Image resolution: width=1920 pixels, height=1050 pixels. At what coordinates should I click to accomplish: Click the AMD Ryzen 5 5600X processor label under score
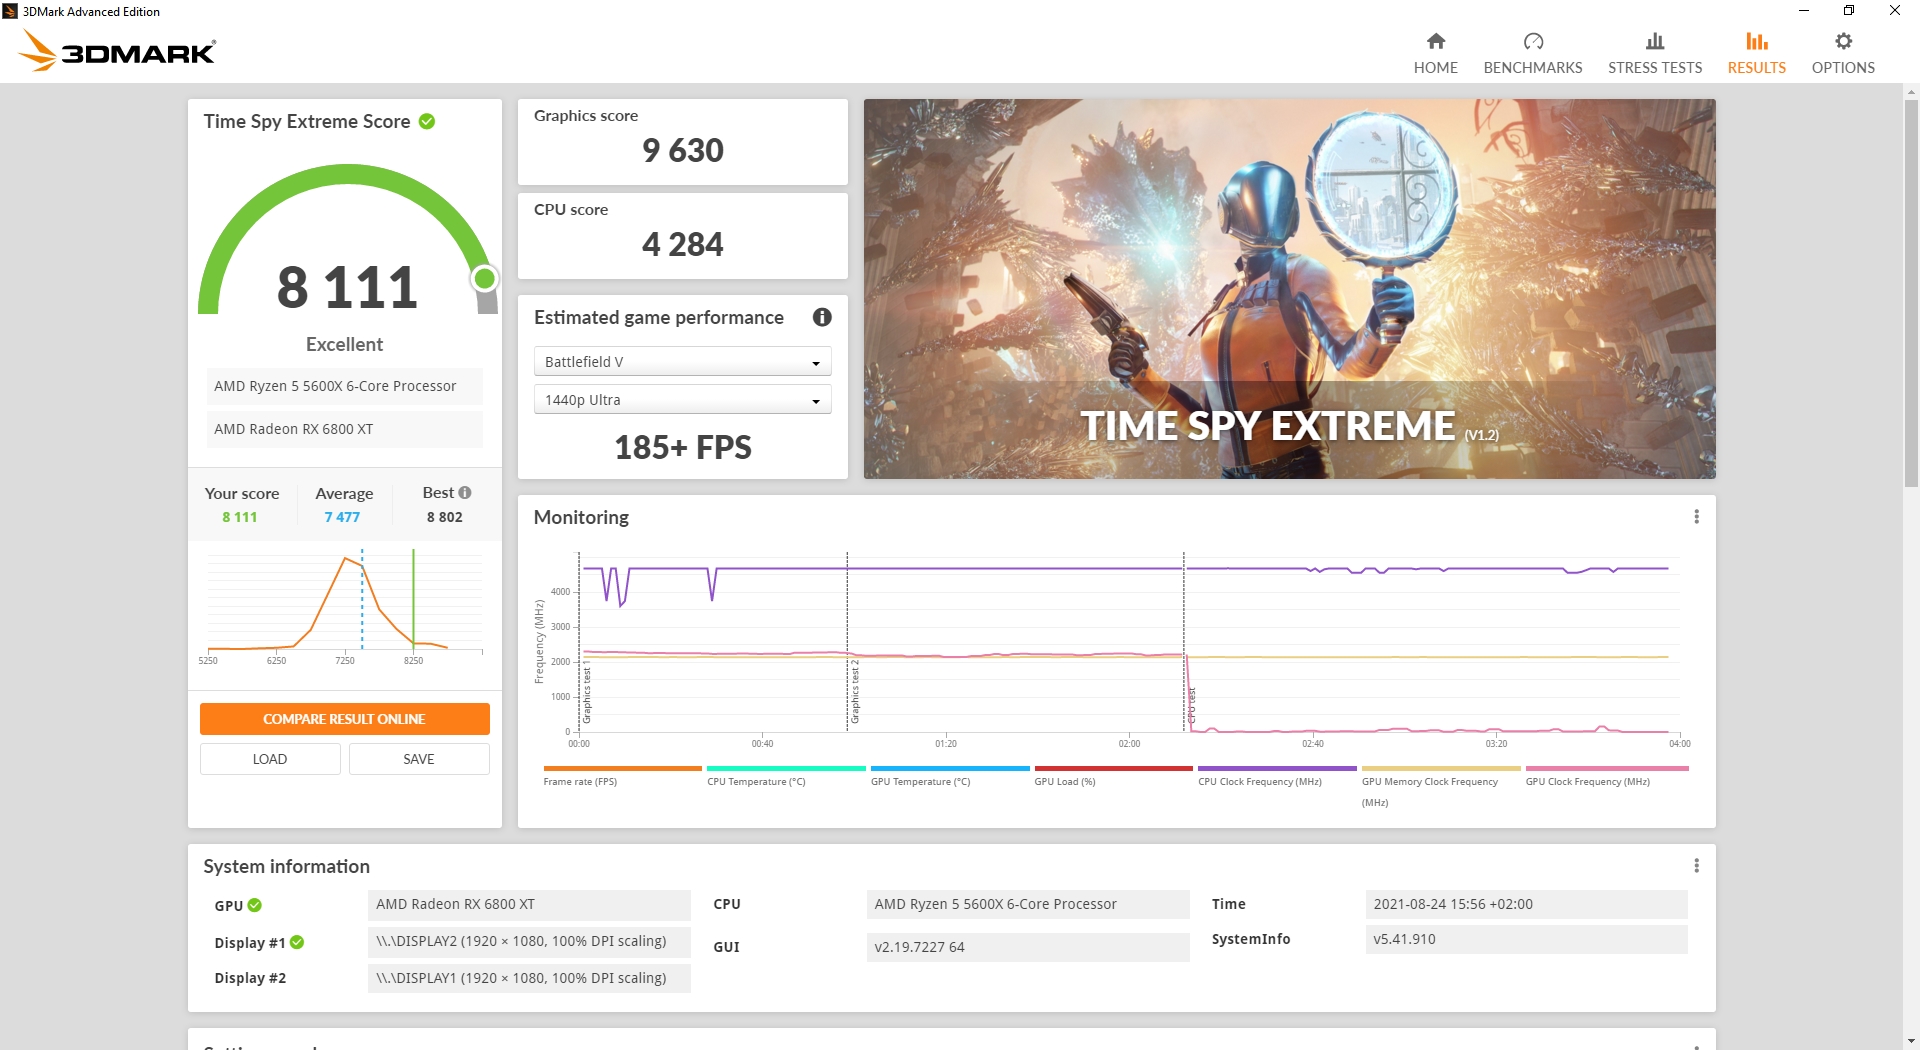[344, 386]
